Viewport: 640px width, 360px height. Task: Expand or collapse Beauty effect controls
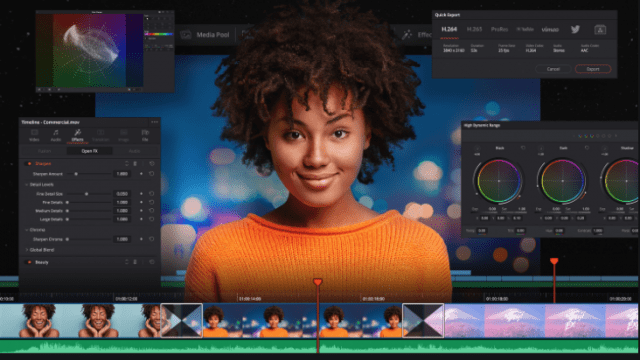click(127, 262)
